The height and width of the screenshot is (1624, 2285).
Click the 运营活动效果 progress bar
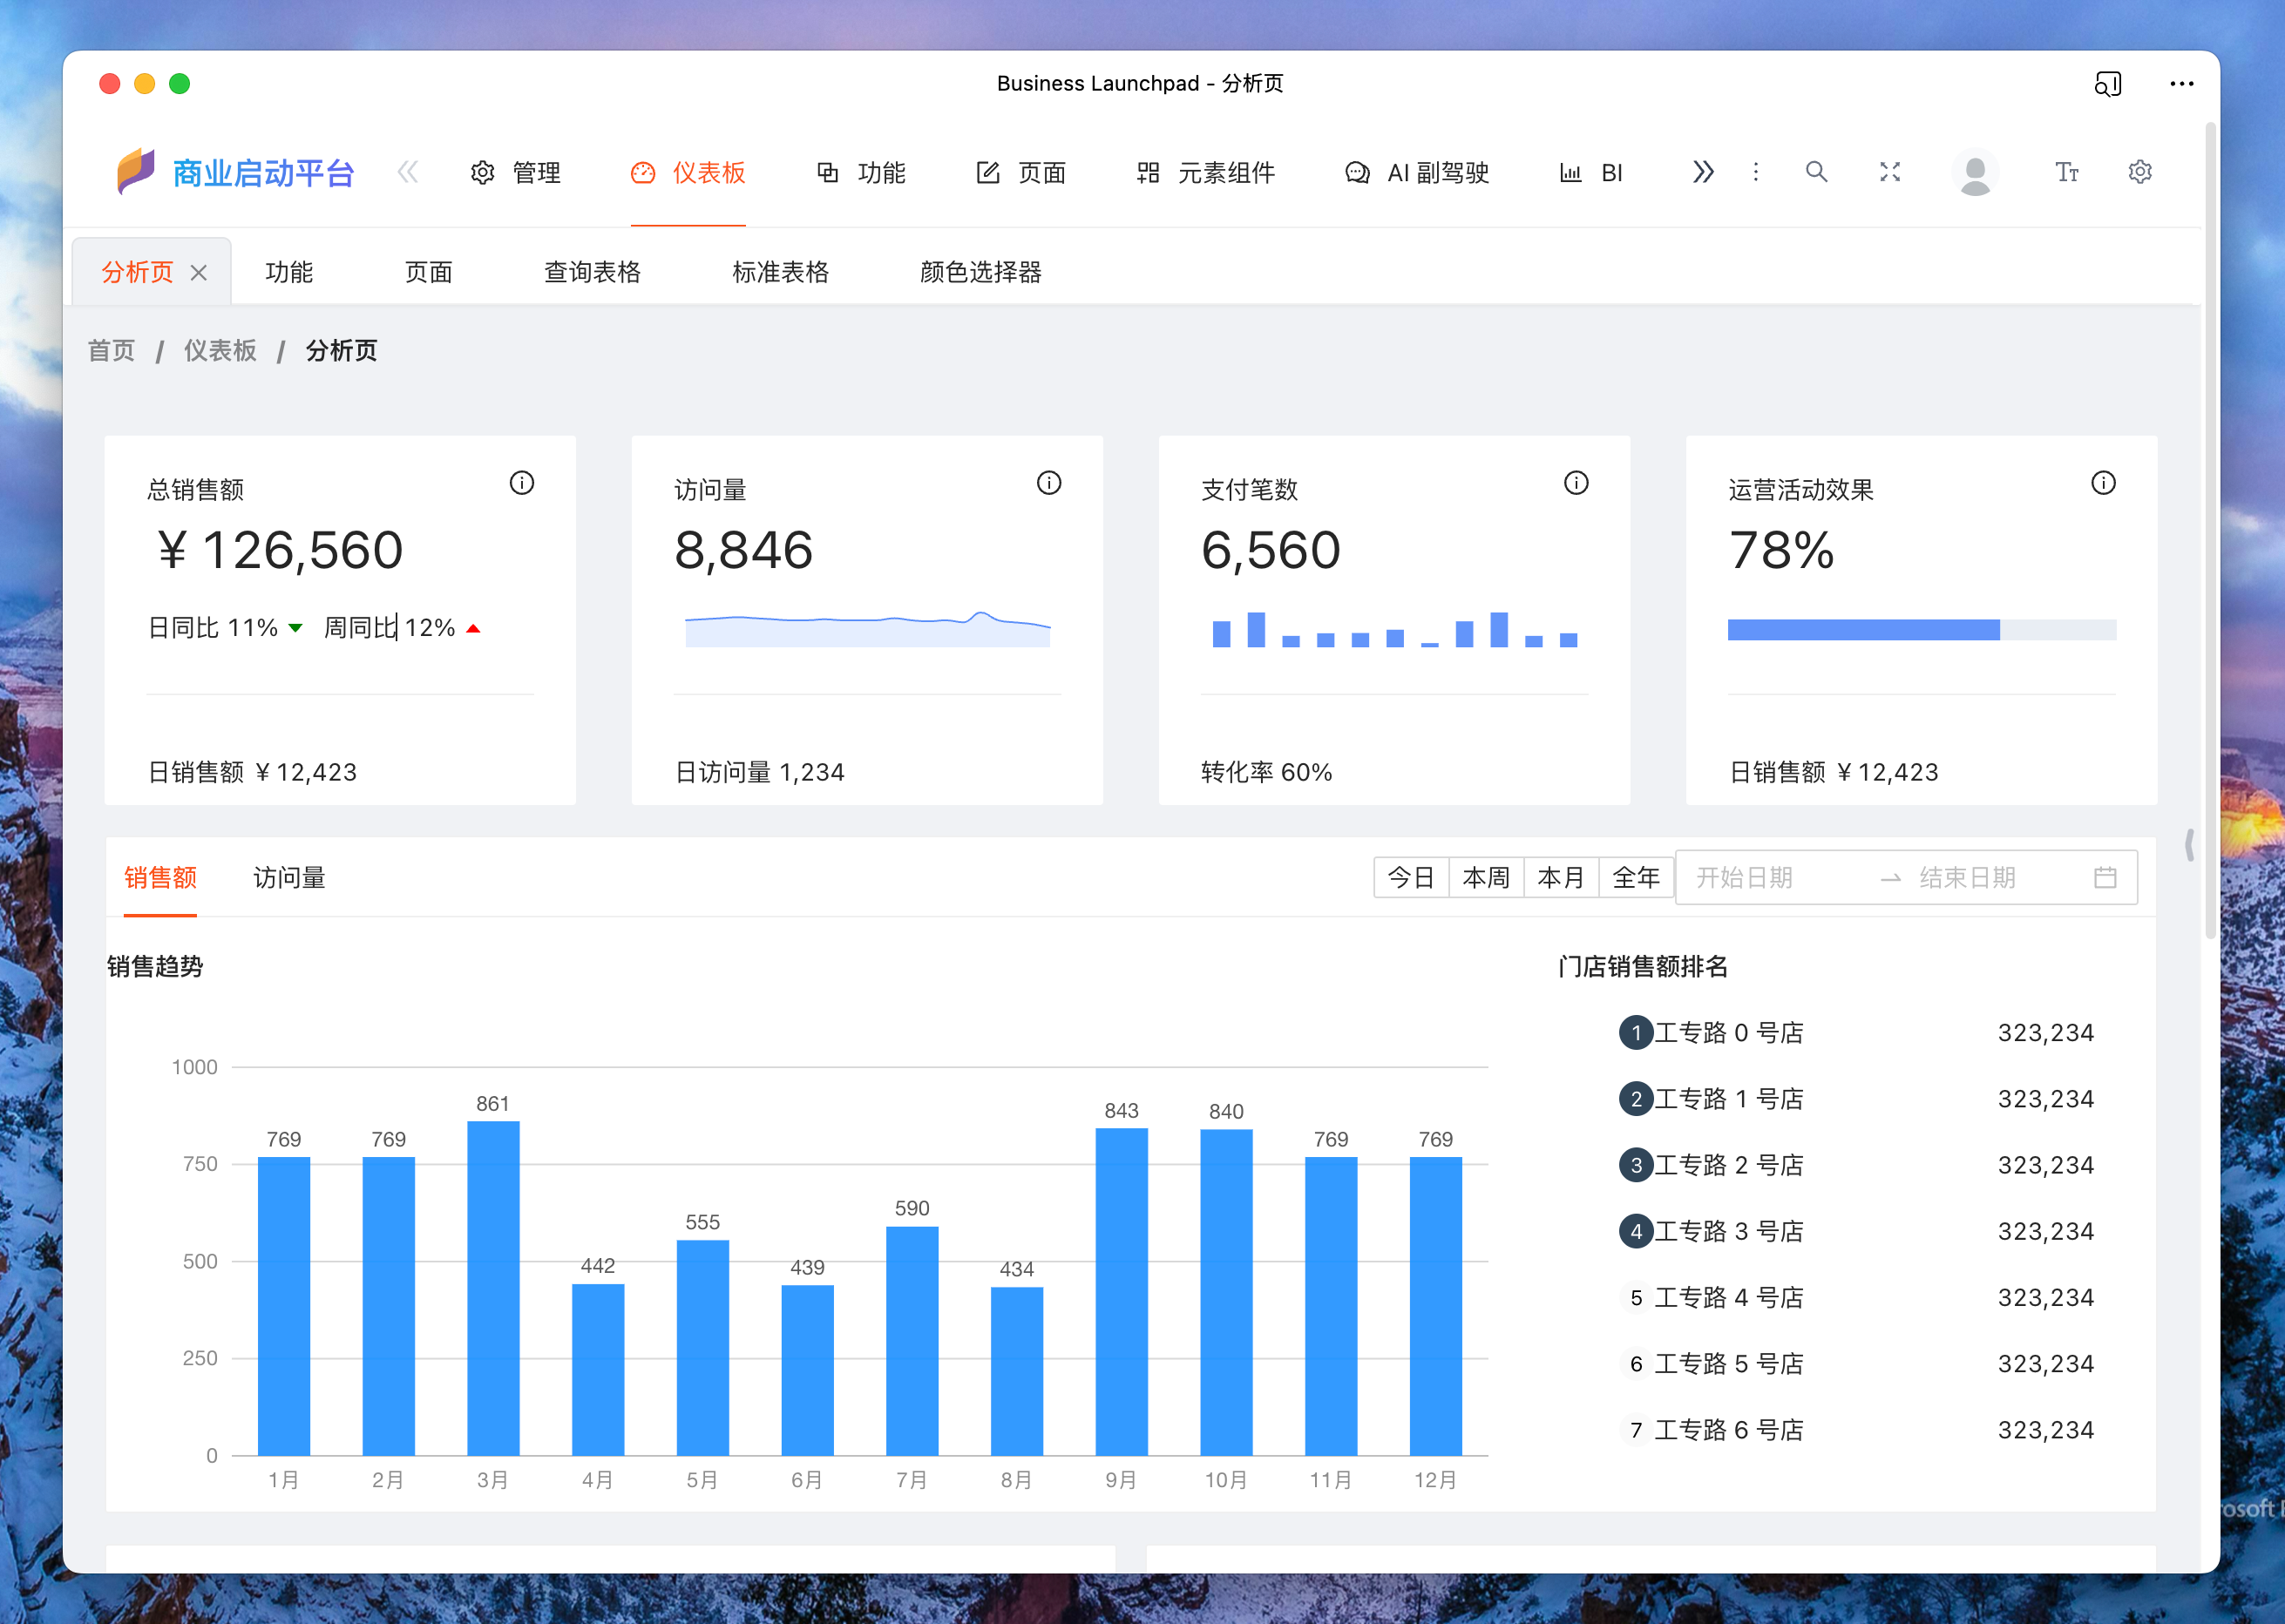[x=1921, y=630]
